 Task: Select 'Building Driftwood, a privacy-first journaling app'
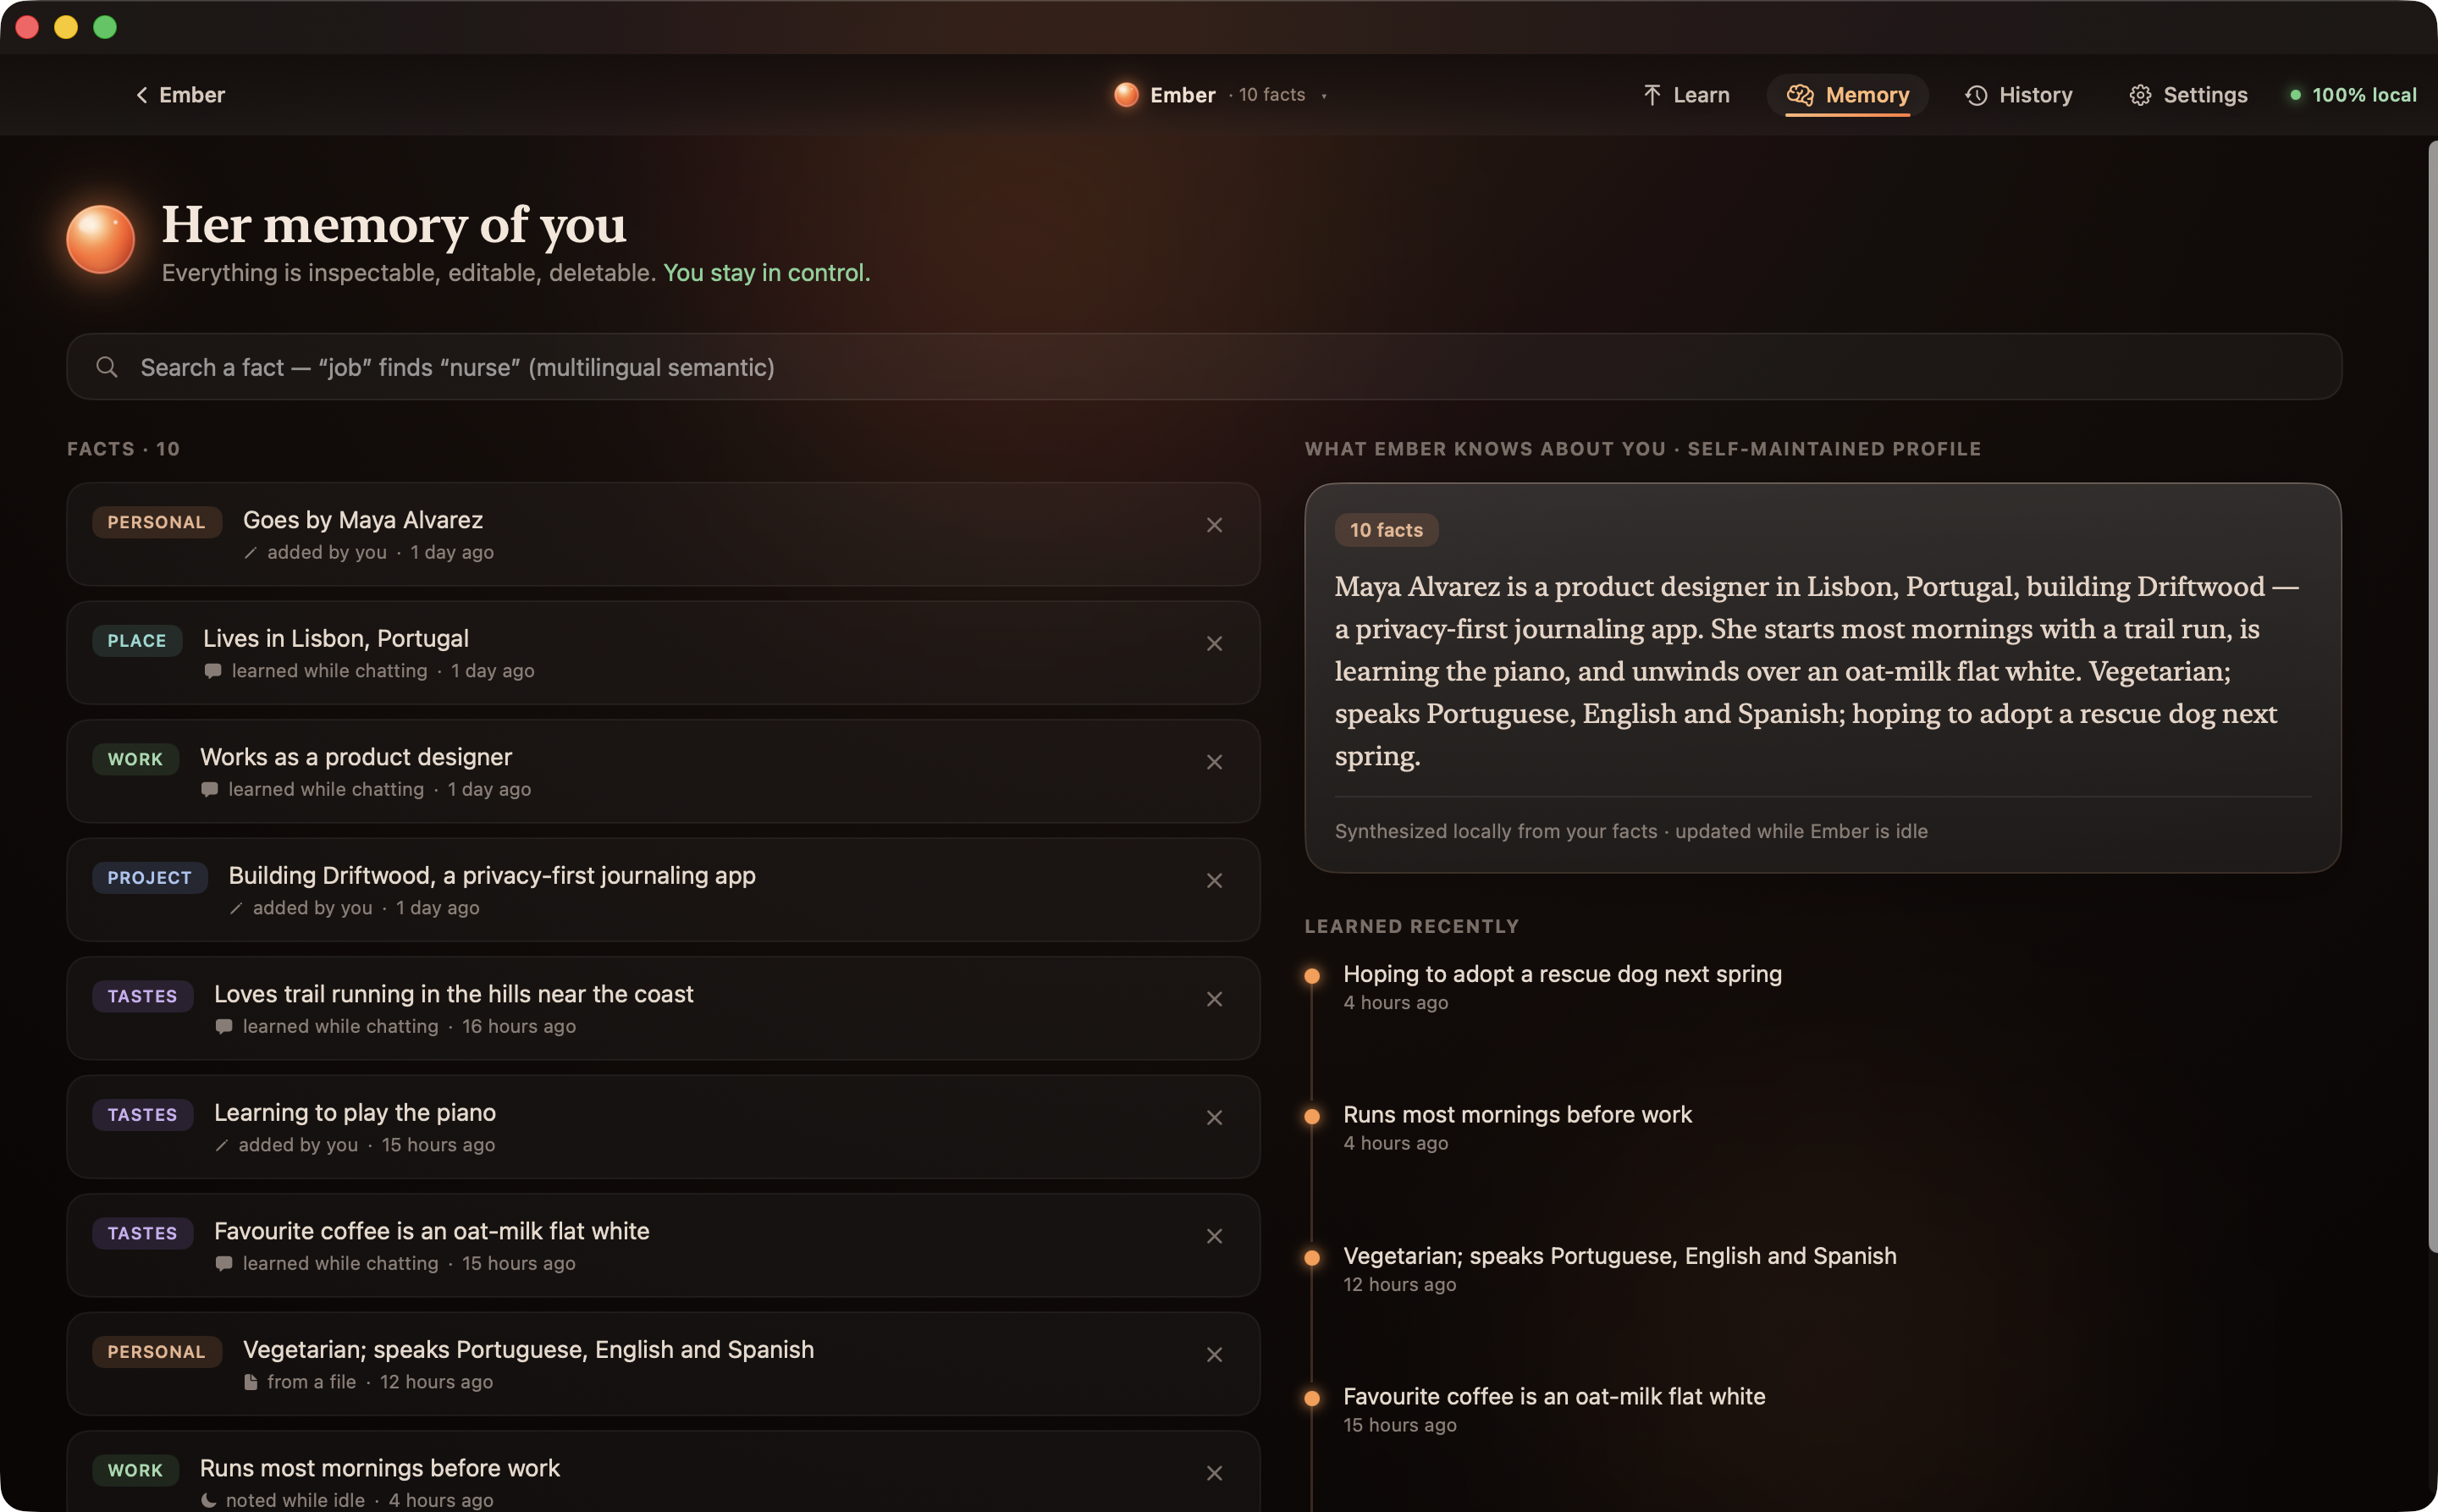[492, 876]
